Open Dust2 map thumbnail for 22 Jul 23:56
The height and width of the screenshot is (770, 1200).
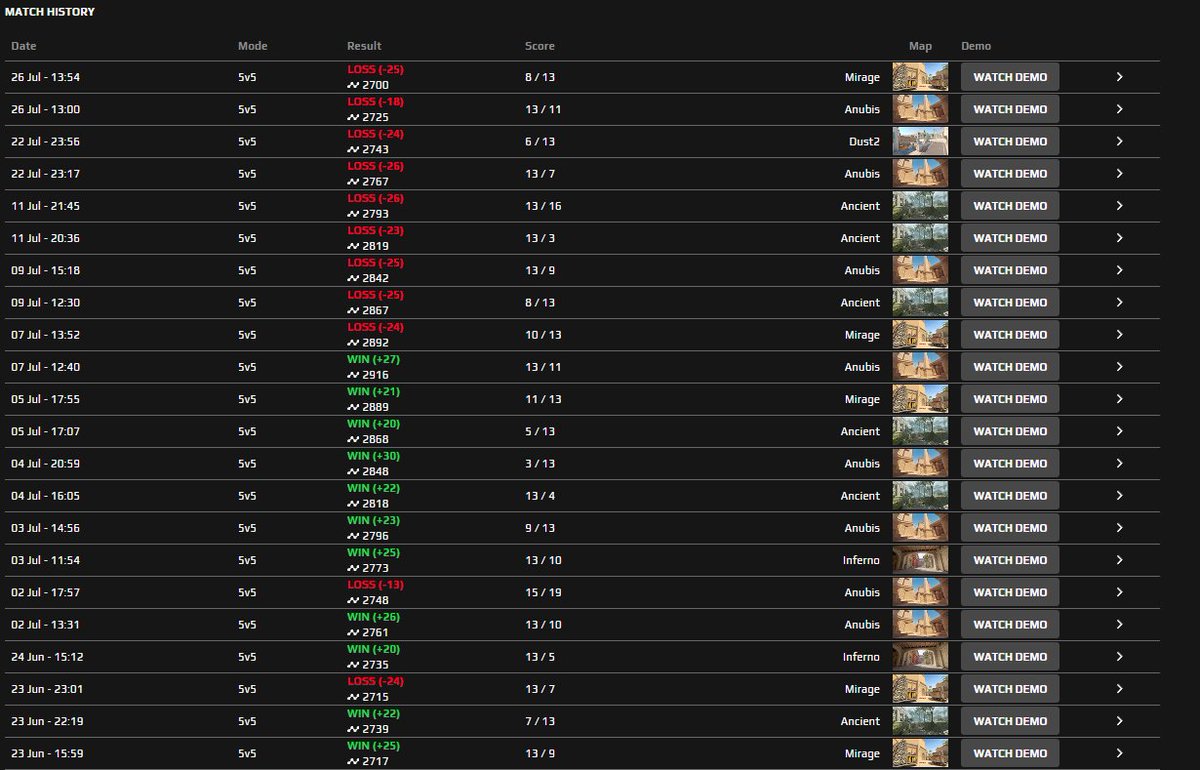[x=920, y=141]
